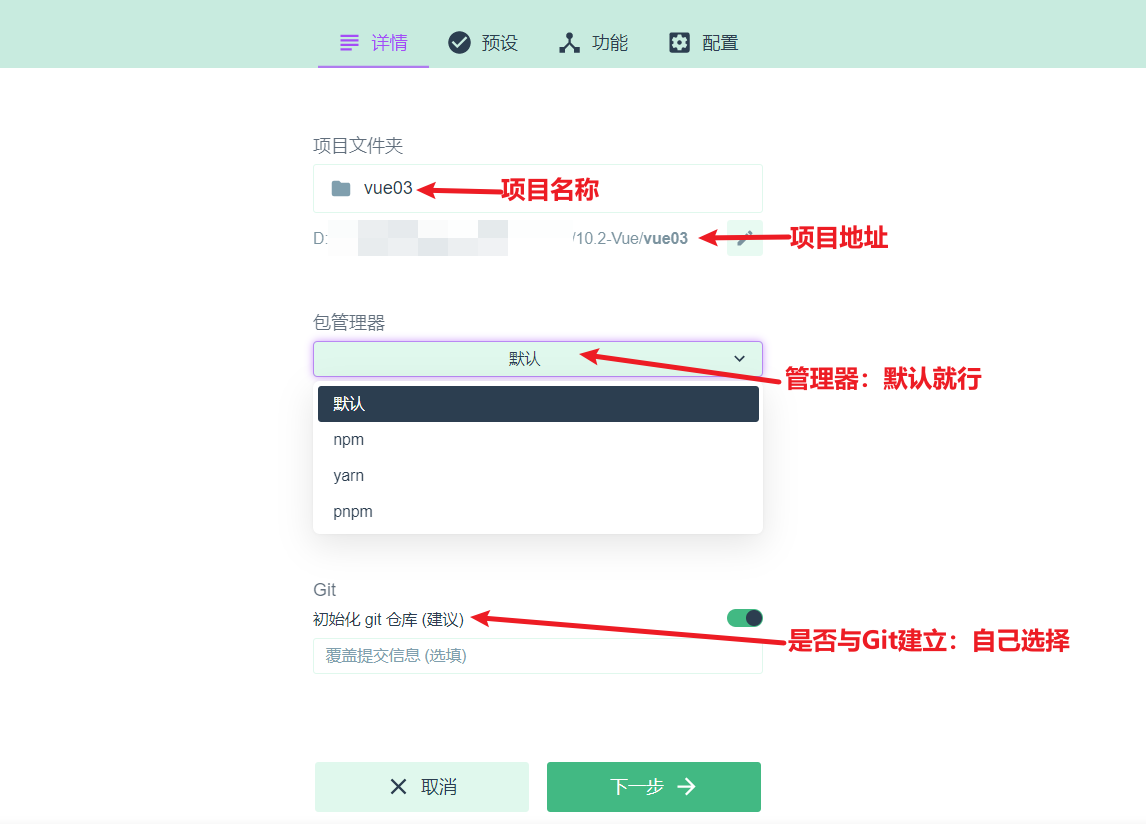Viewport: 1146px width, 824px height.
Task: Choose pnpm from the list
Action: 538,511
